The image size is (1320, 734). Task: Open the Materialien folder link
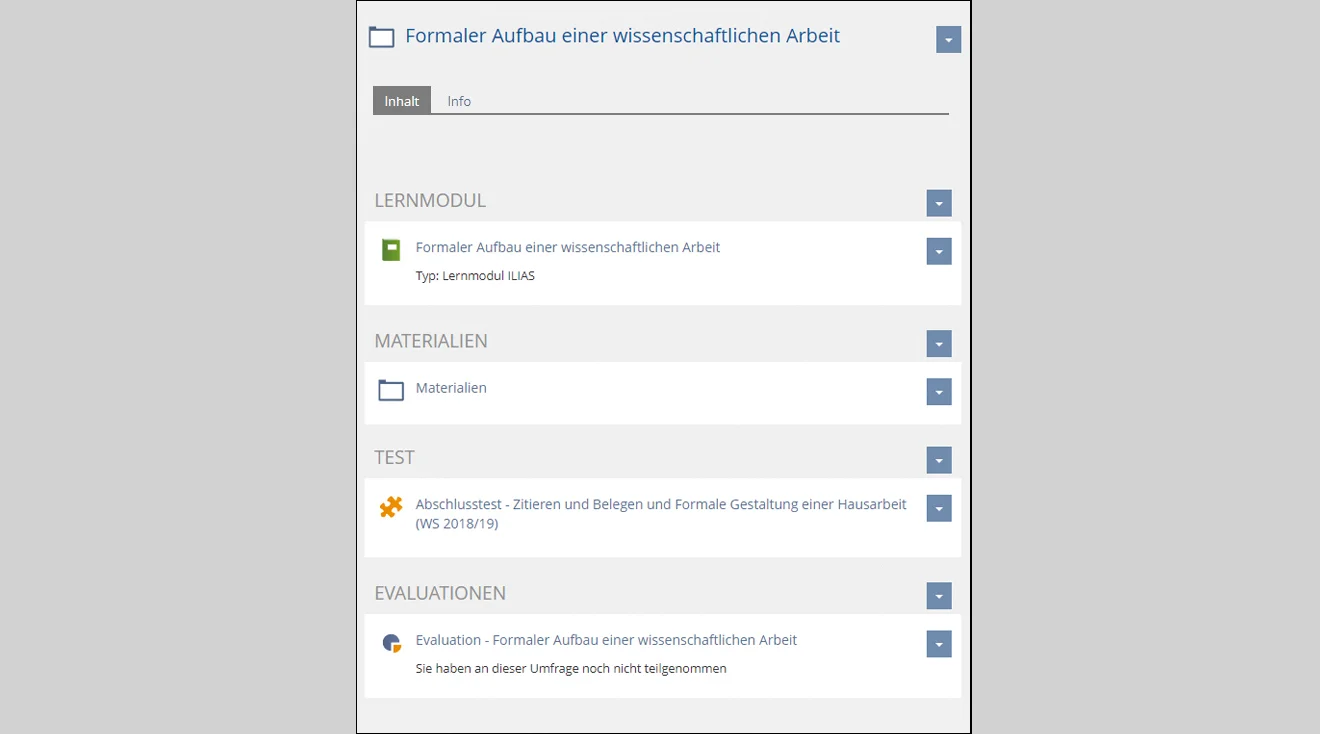(x=451, y=387)
